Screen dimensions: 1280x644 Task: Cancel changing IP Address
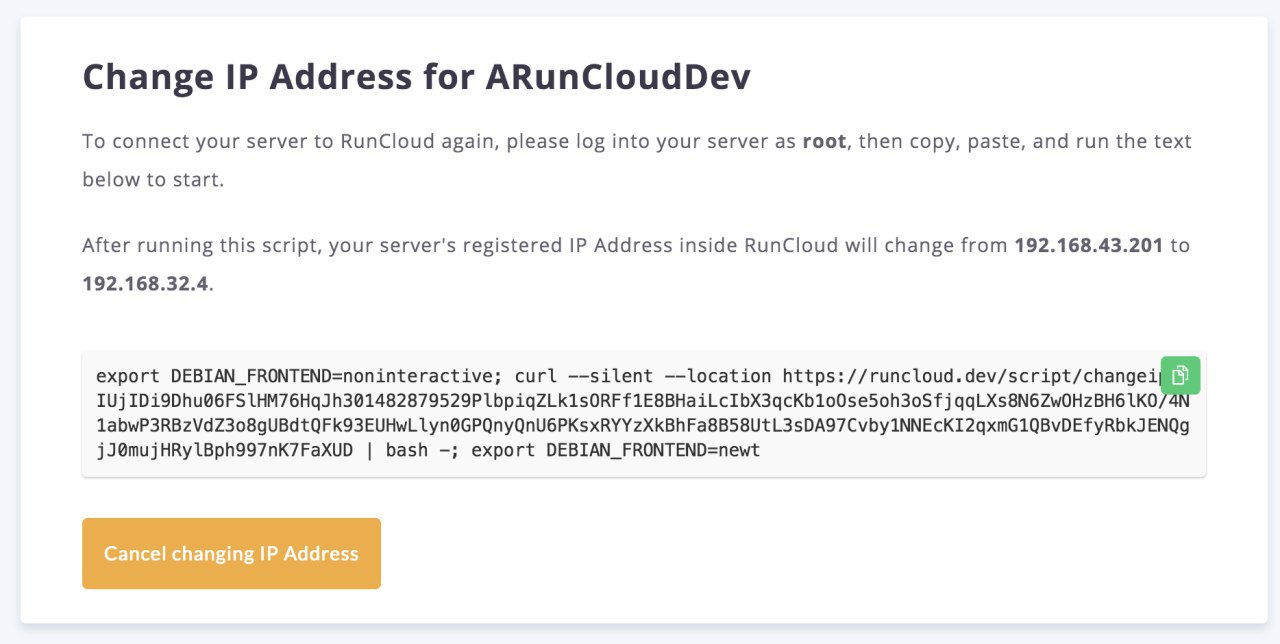pyautogui.click(x=231, y=553)
